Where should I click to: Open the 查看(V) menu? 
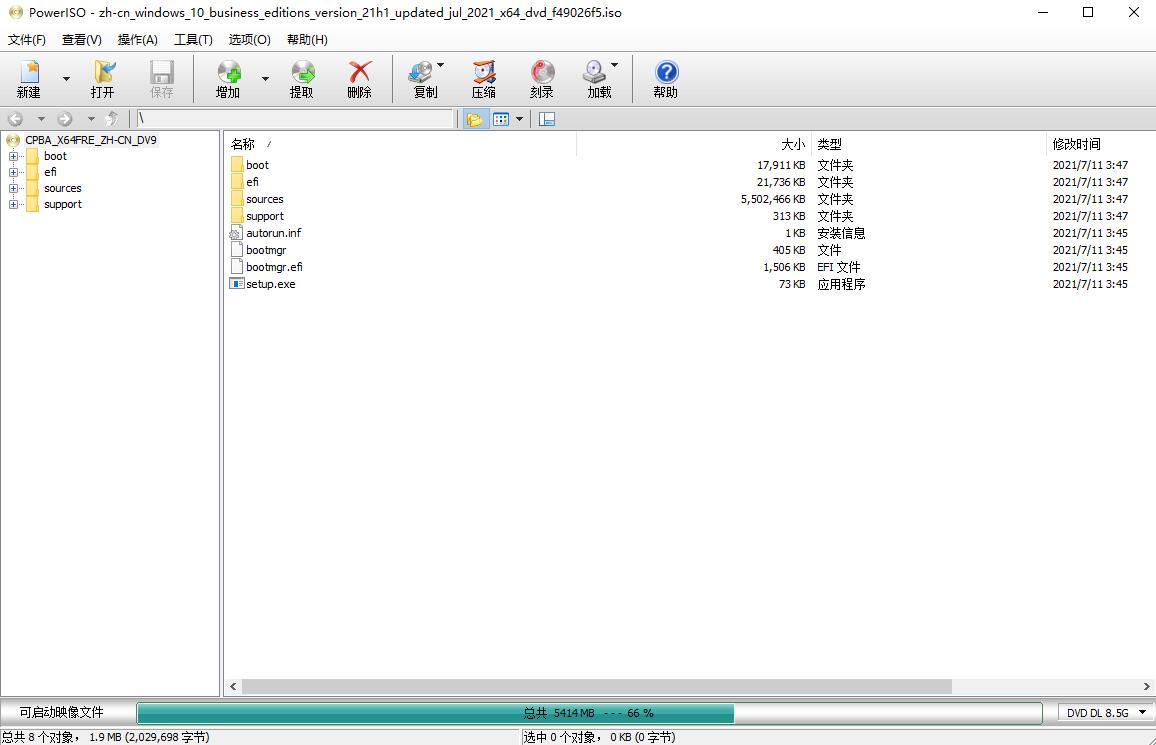pyautogui.click(x=81, y=39)
